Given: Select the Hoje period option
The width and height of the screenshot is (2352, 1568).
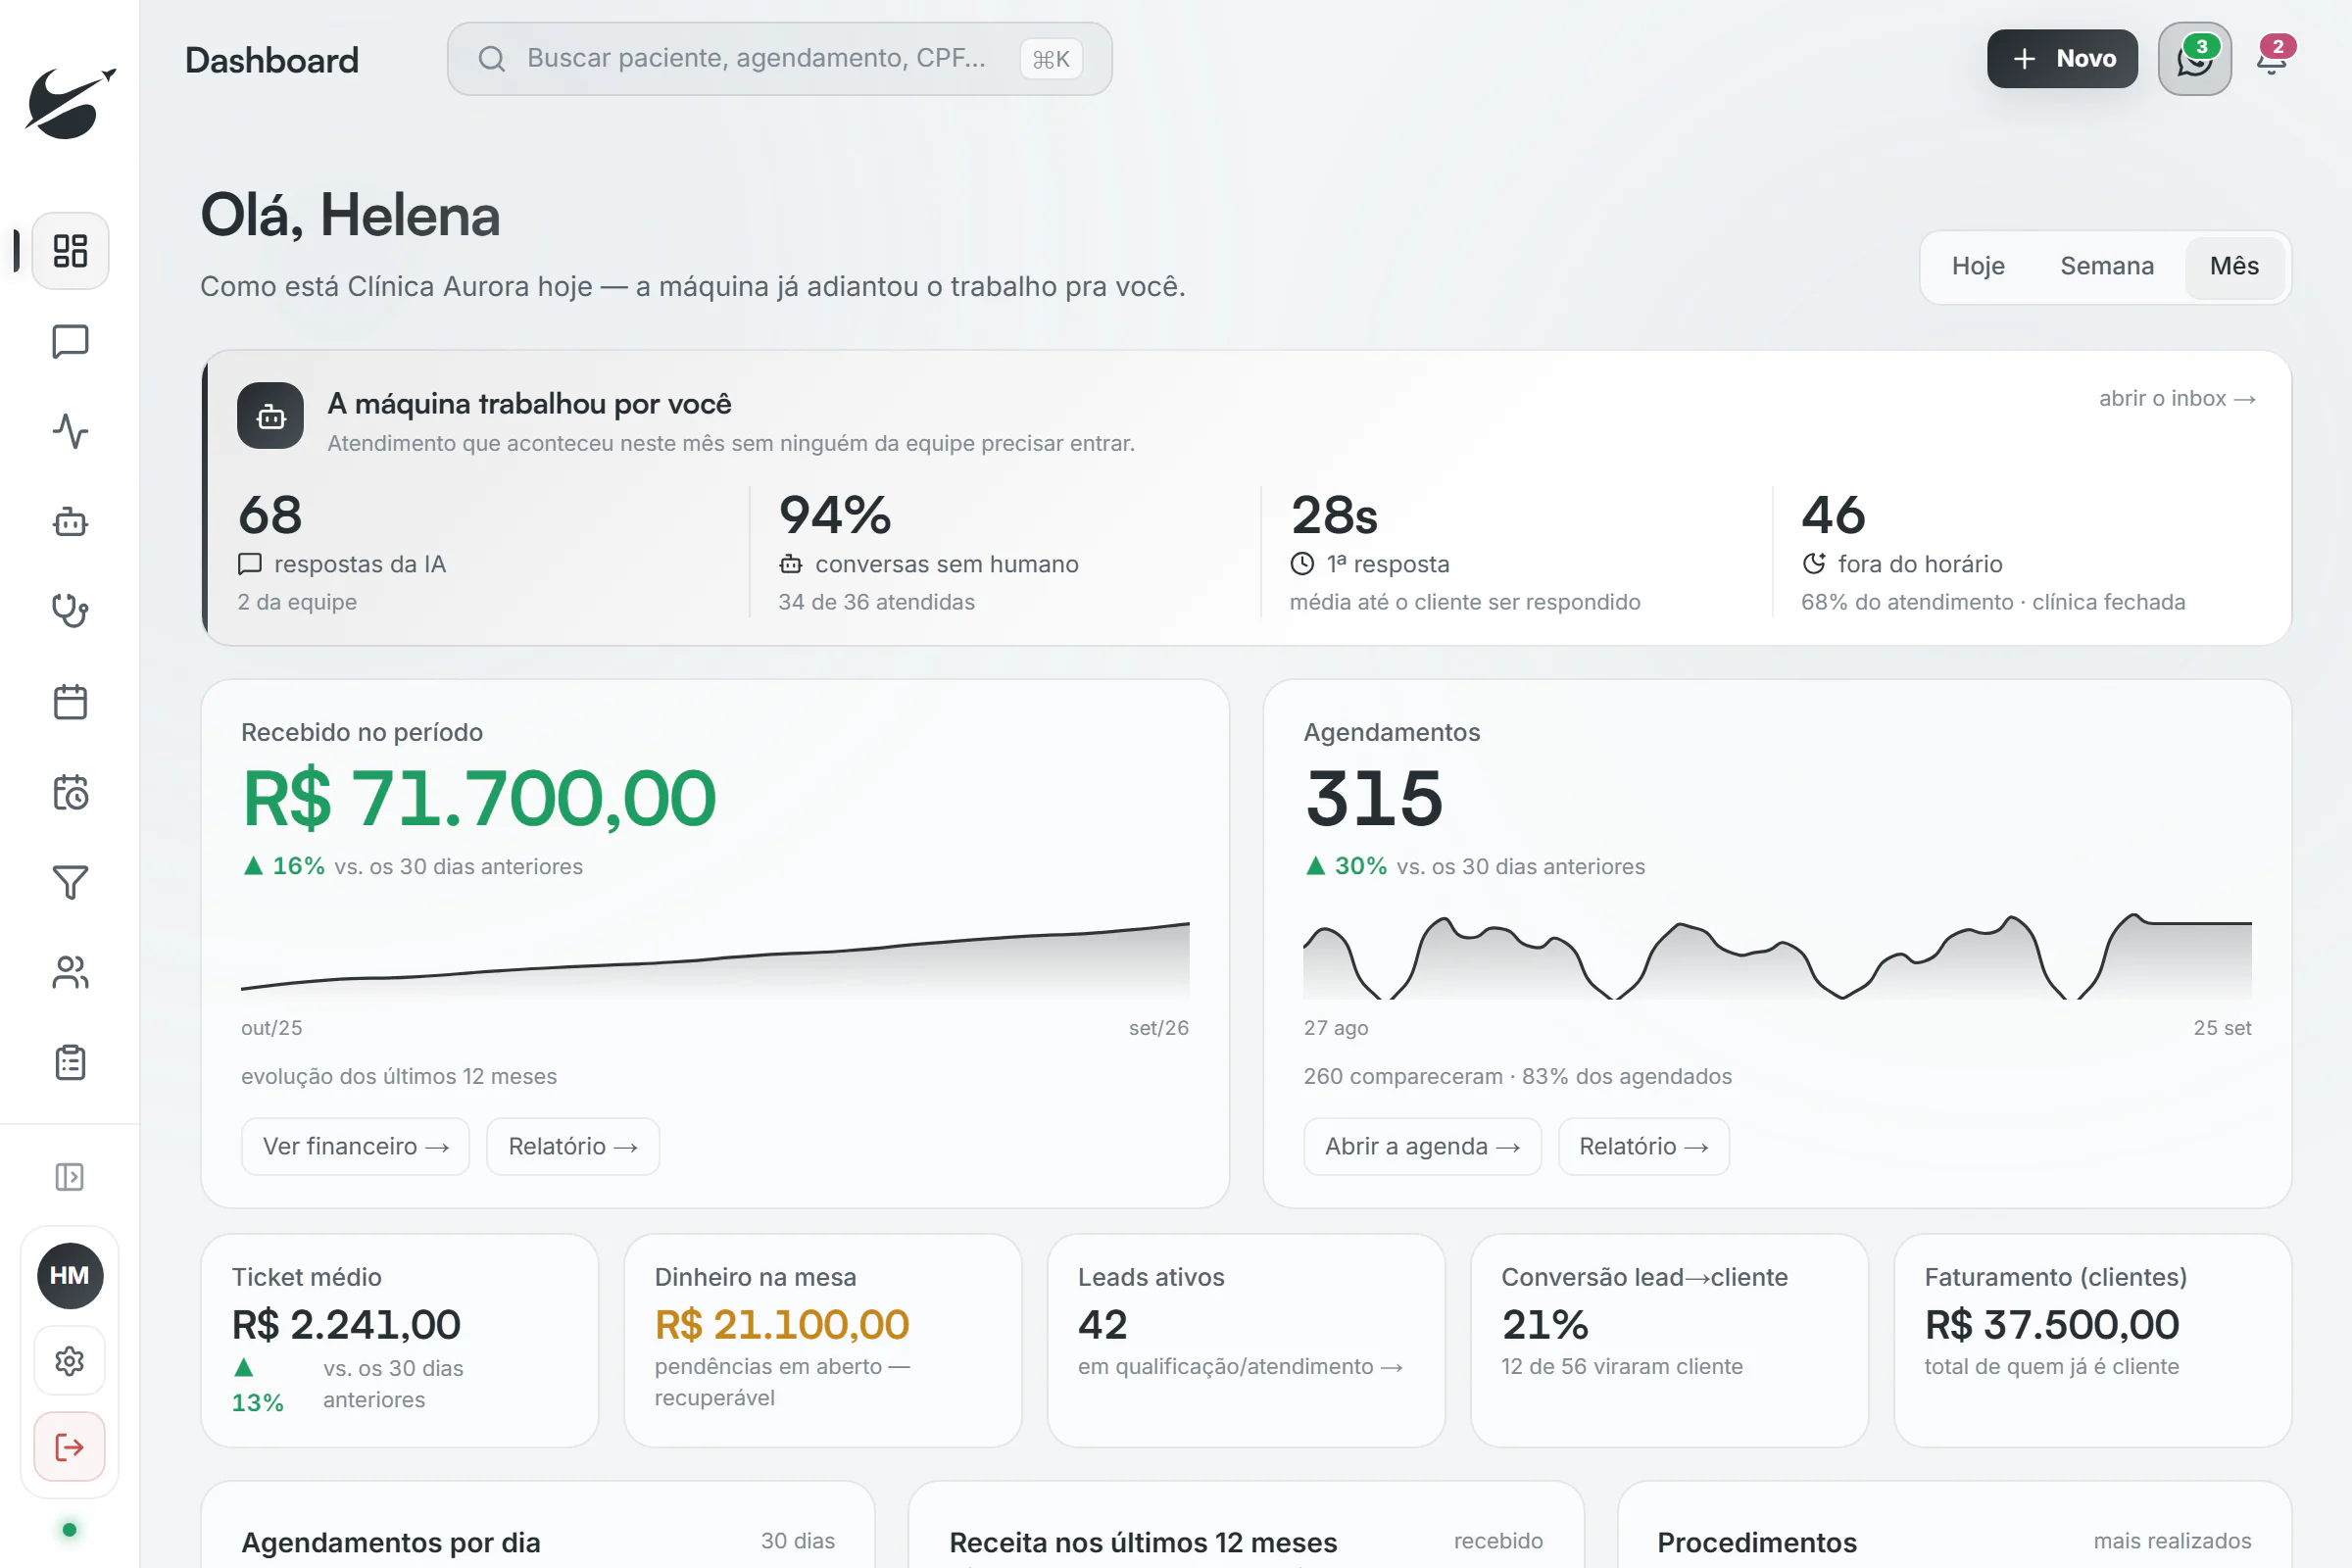Looking at the screenshot, I should pyautogui.click(x=1978, y=266).
